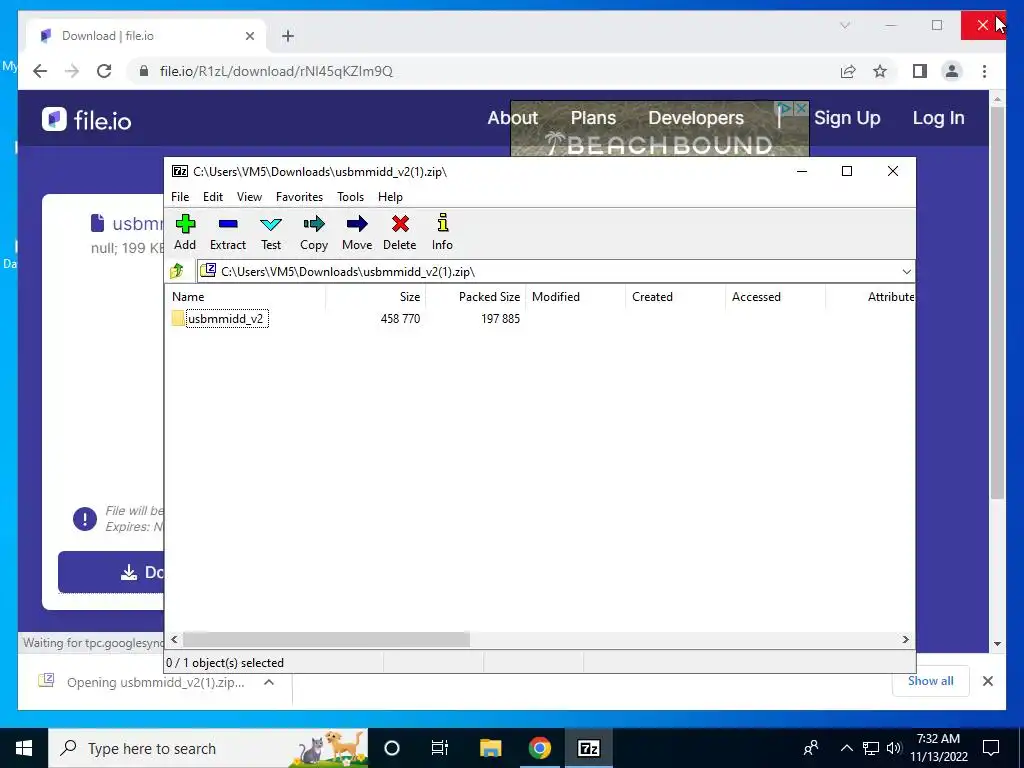Open the Developers link on file.io
This screenshot has width=1024, height=768.
(696, 118)
